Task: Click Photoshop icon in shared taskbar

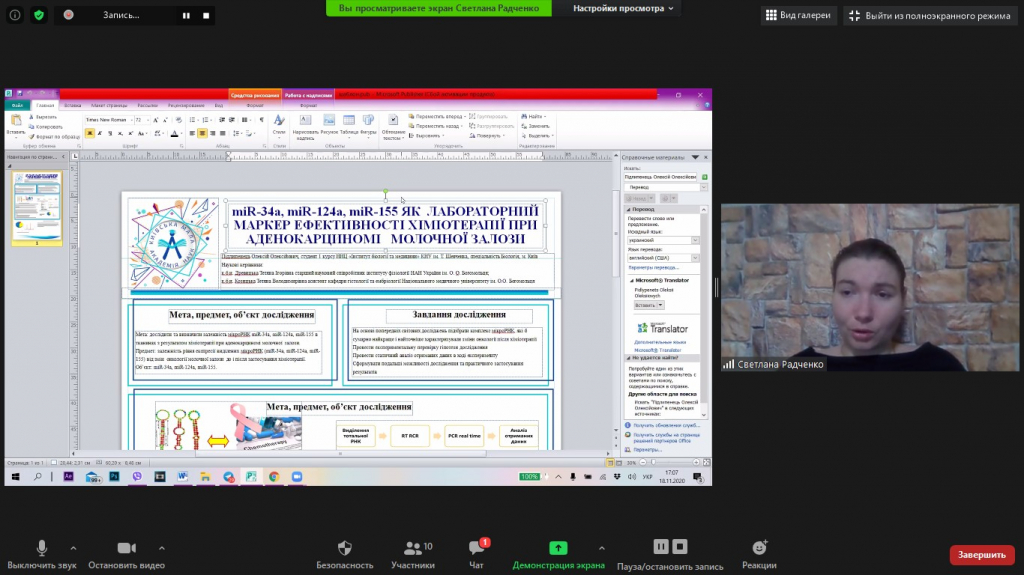Action: coord(114,476)
